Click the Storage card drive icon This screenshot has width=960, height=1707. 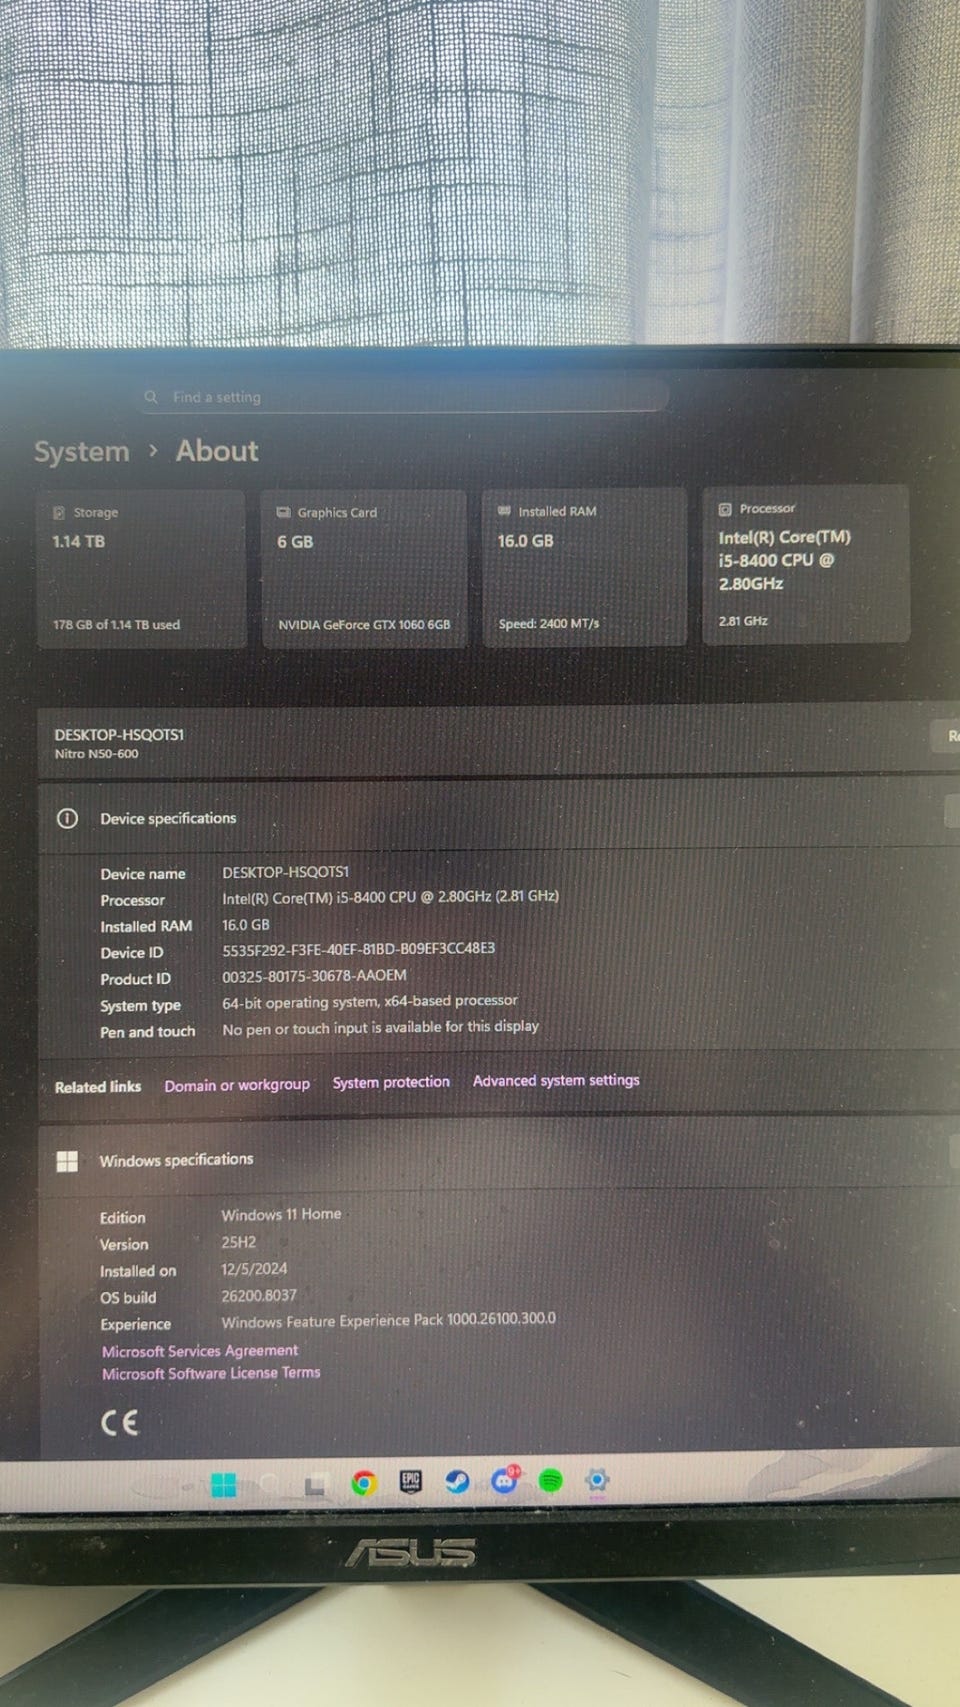[x=59, y=512]
